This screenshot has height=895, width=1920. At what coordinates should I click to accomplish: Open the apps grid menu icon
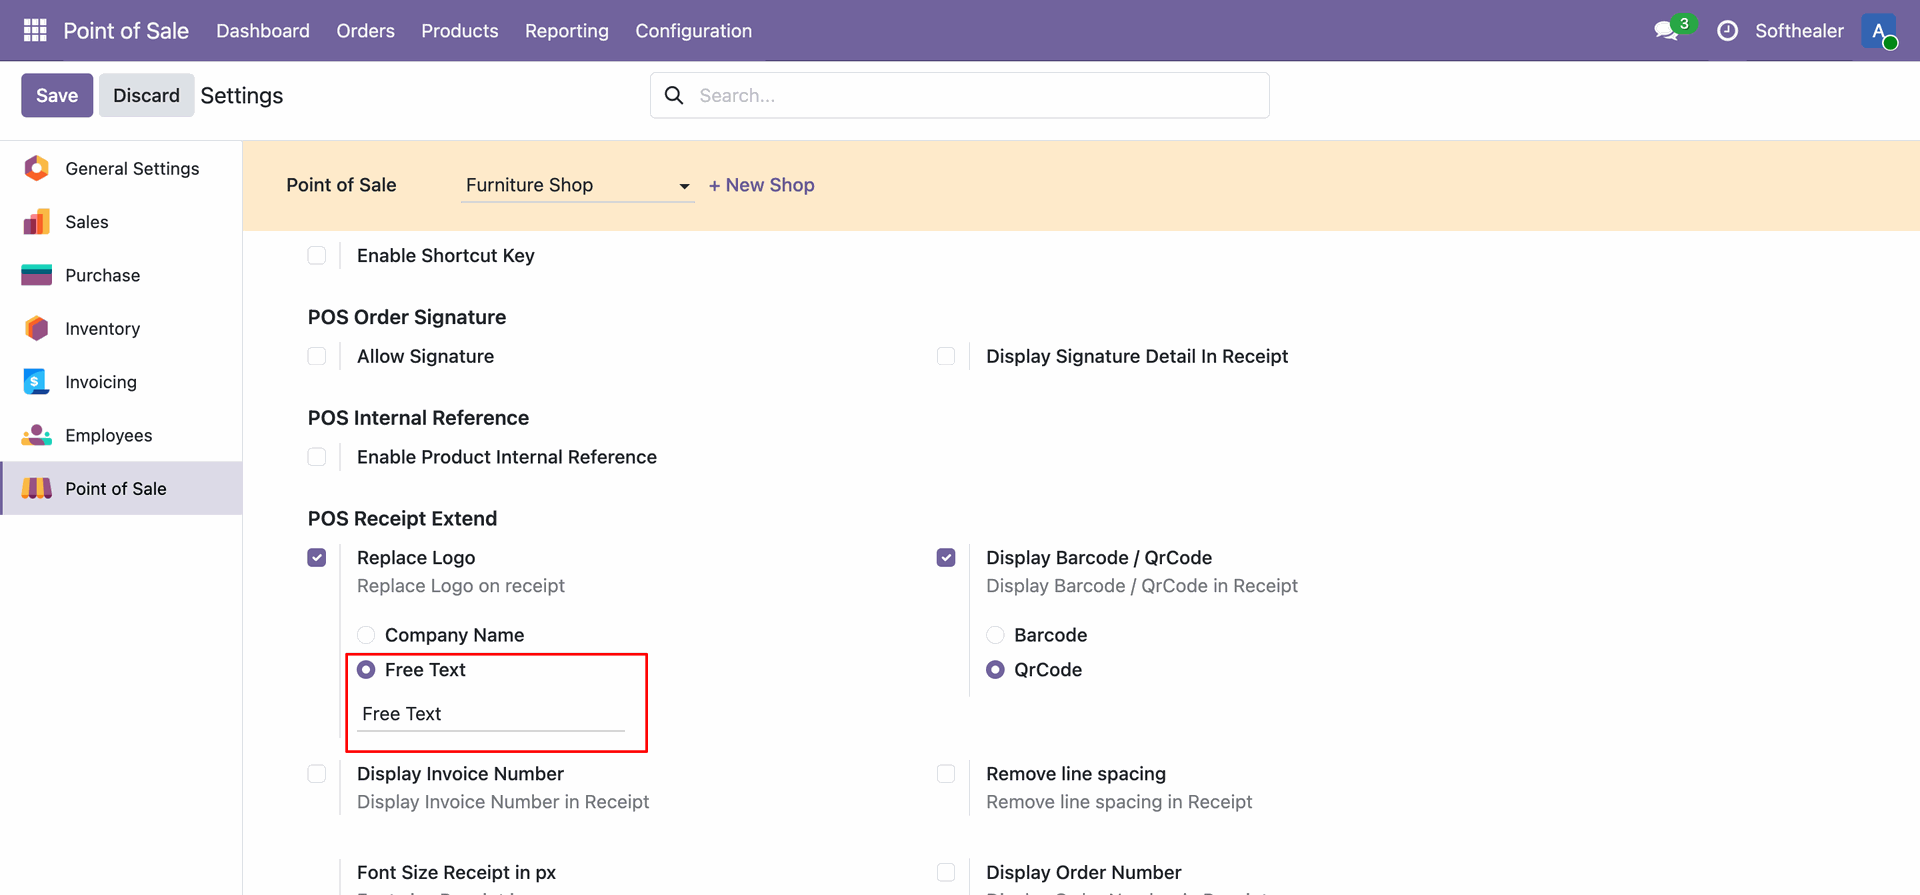35,30
